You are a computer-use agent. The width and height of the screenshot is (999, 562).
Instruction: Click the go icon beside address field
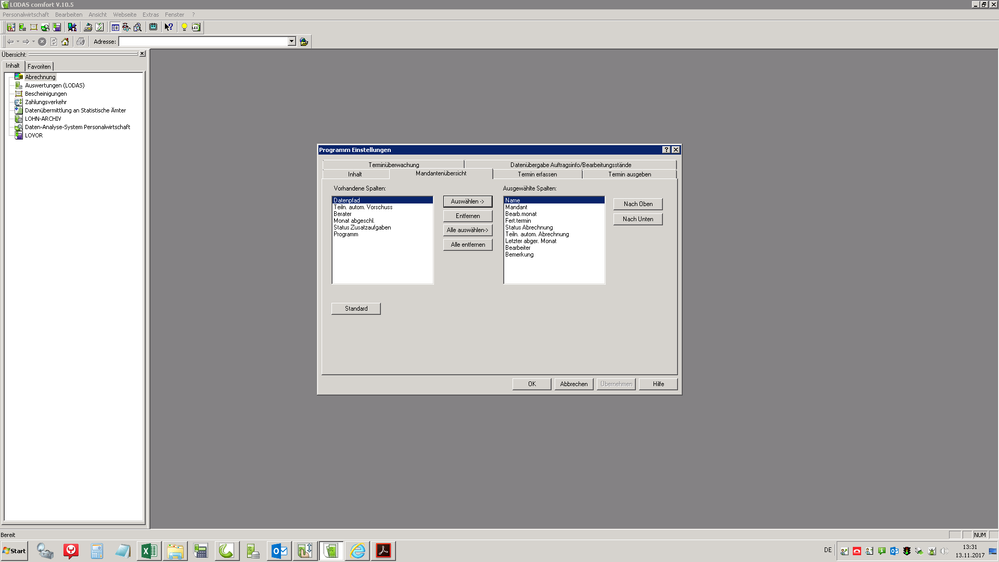tap(304, 42)
